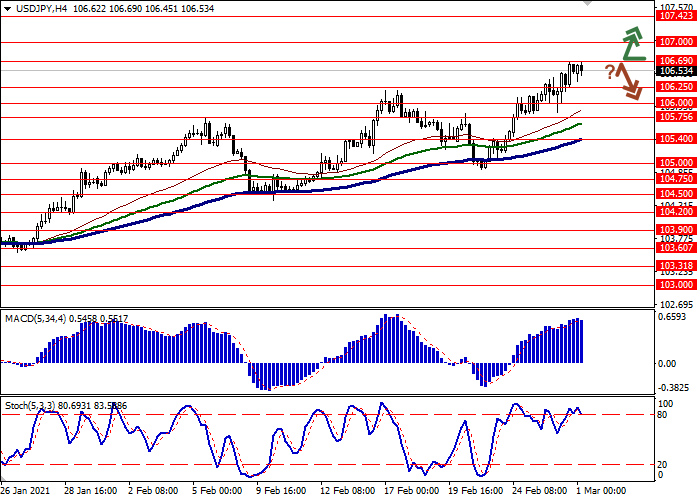The height and width of the screenshot is (500, 700).
Task: Open the USDJPY chart dropdown triangle
Action: [8, 9]
